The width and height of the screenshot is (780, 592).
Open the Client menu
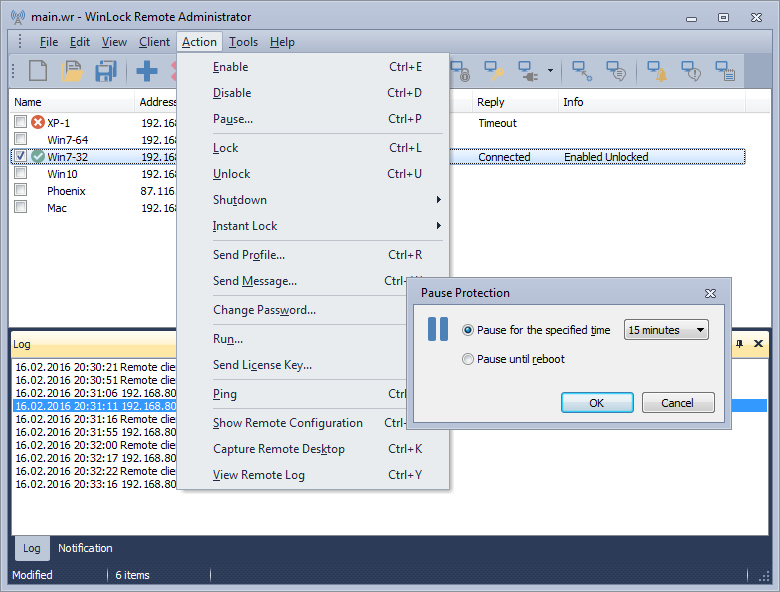[154, 42]
